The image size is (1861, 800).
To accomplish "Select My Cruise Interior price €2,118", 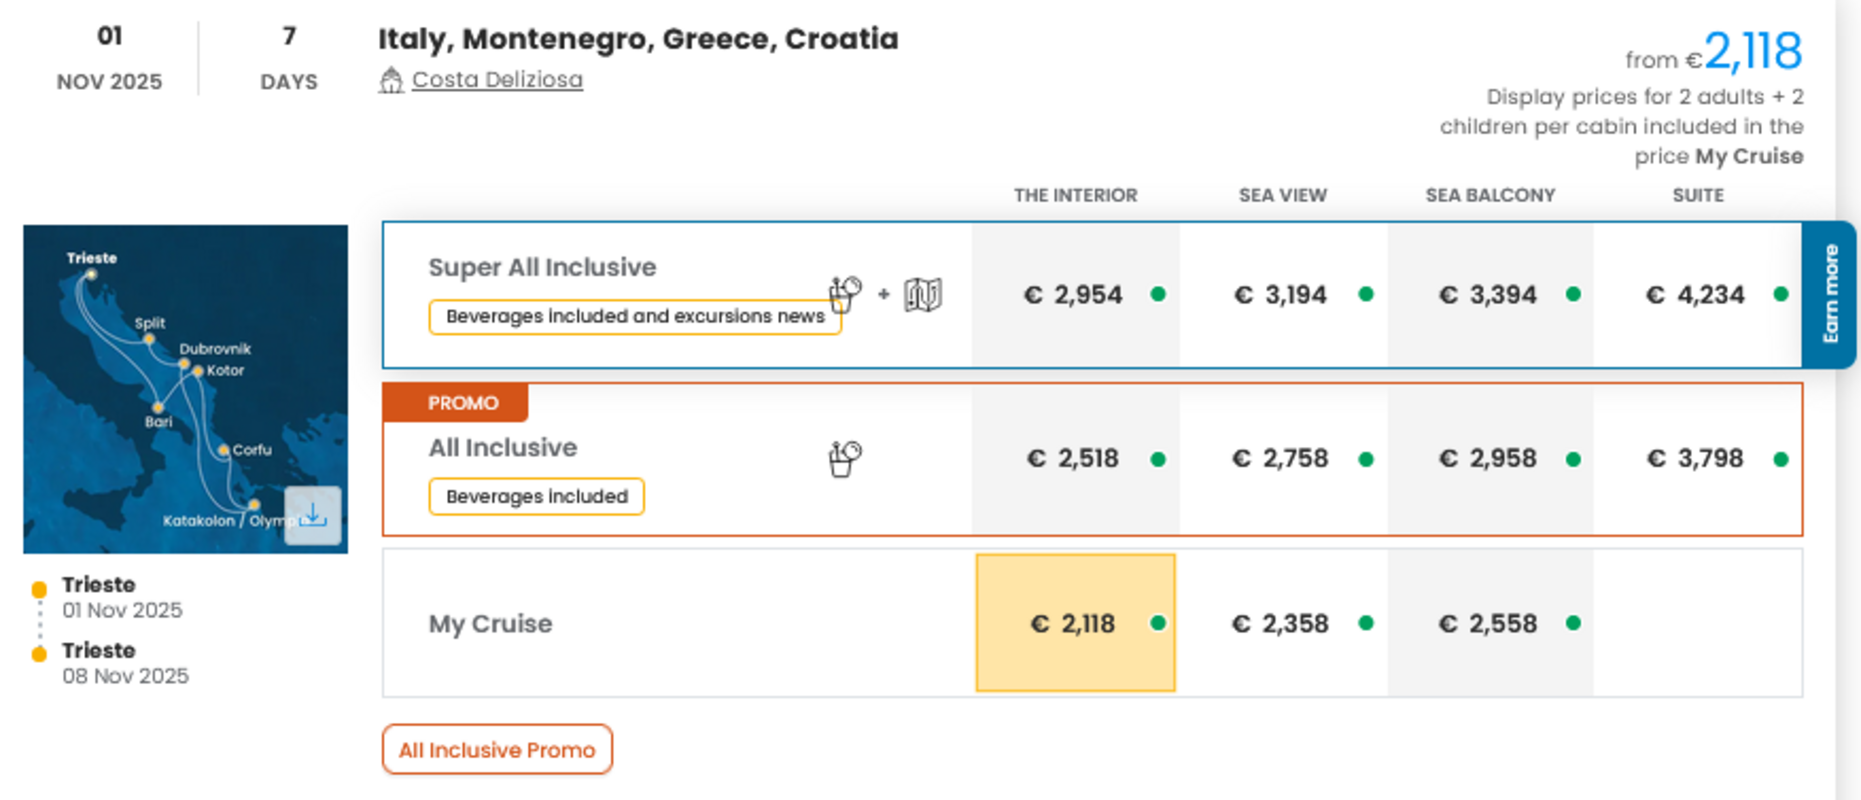I will [1075, 623].
